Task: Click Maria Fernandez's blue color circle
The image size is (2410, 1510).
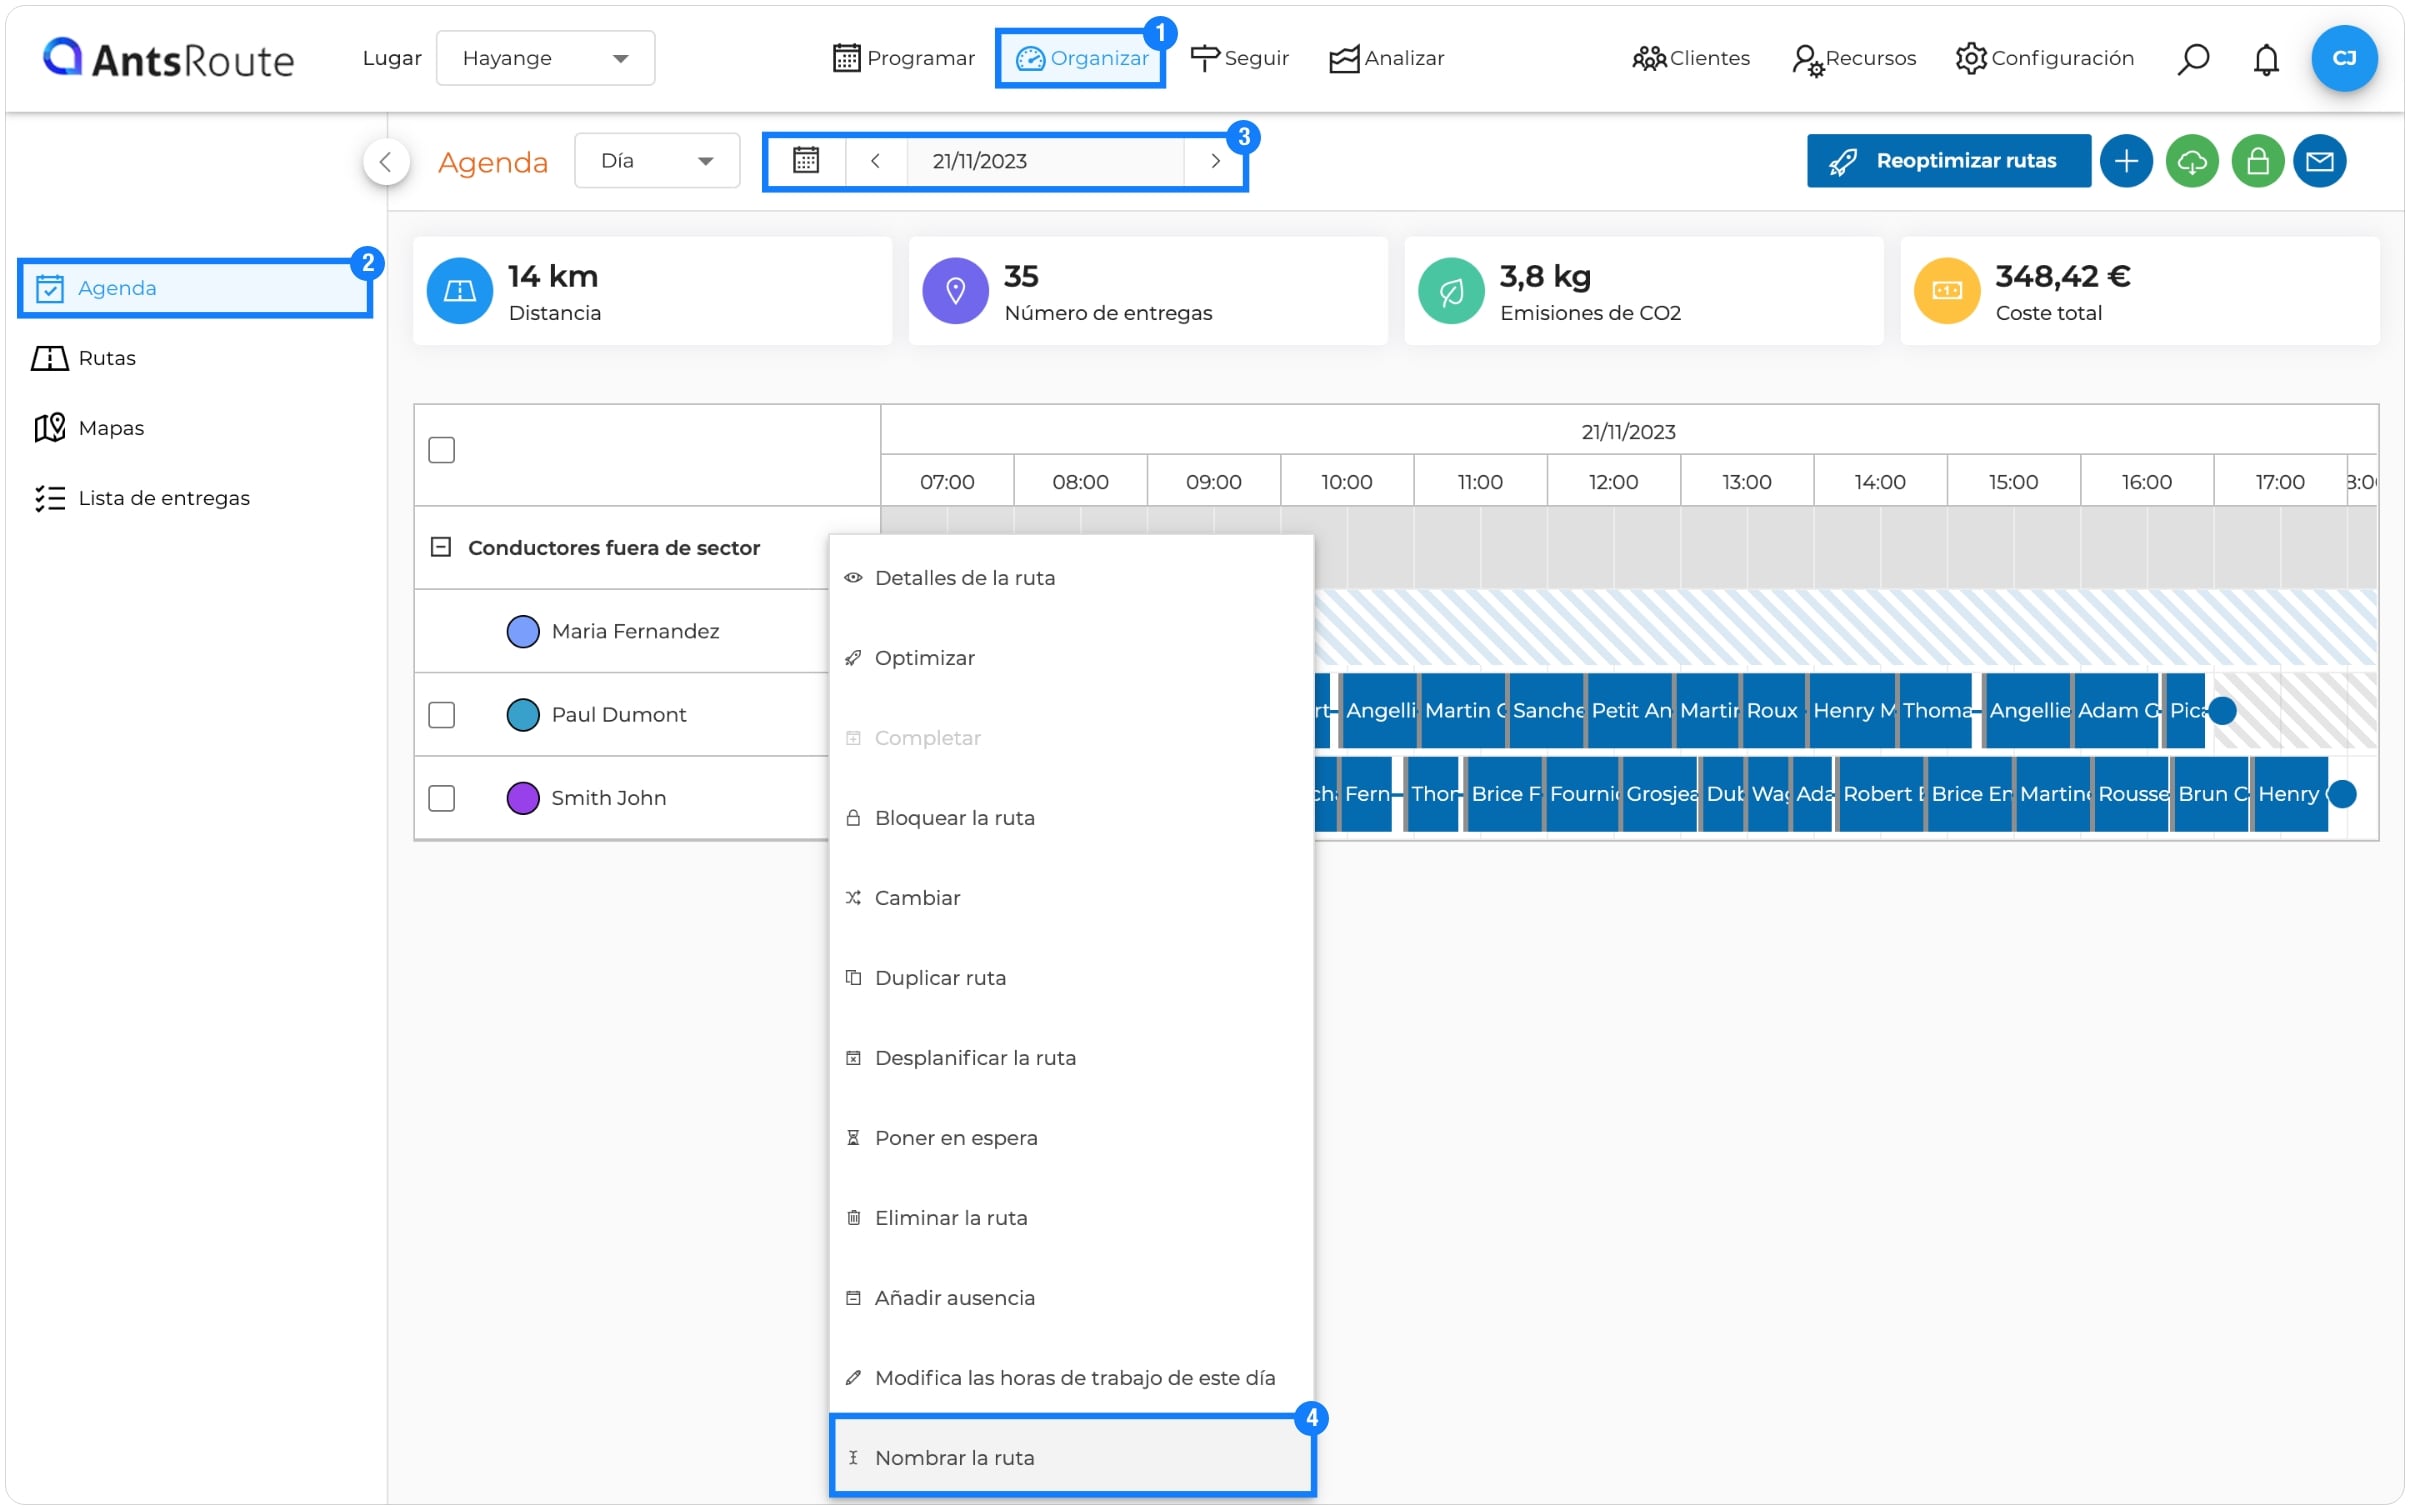Action: pyautogui.click(x=523, y=632)
